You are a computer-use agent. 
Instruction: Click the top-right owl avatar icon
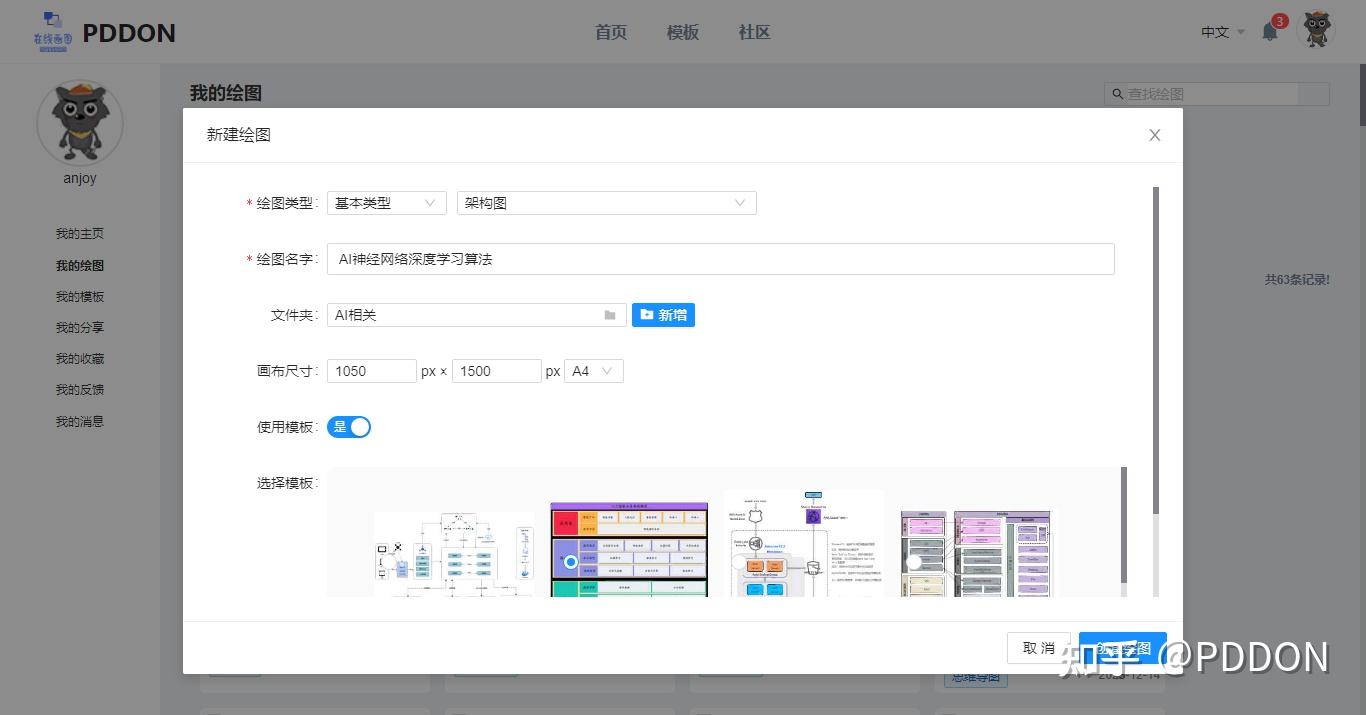click(1316, 31)
